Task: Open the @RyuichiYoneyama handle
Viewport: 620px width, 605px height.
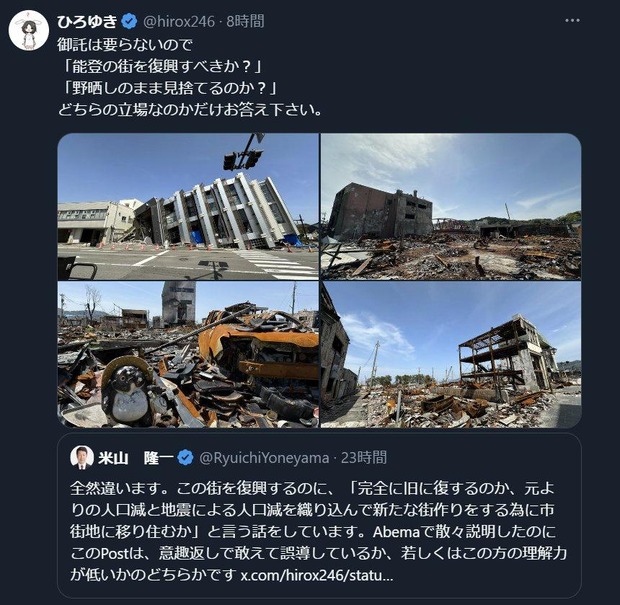Action: (264, 458)
